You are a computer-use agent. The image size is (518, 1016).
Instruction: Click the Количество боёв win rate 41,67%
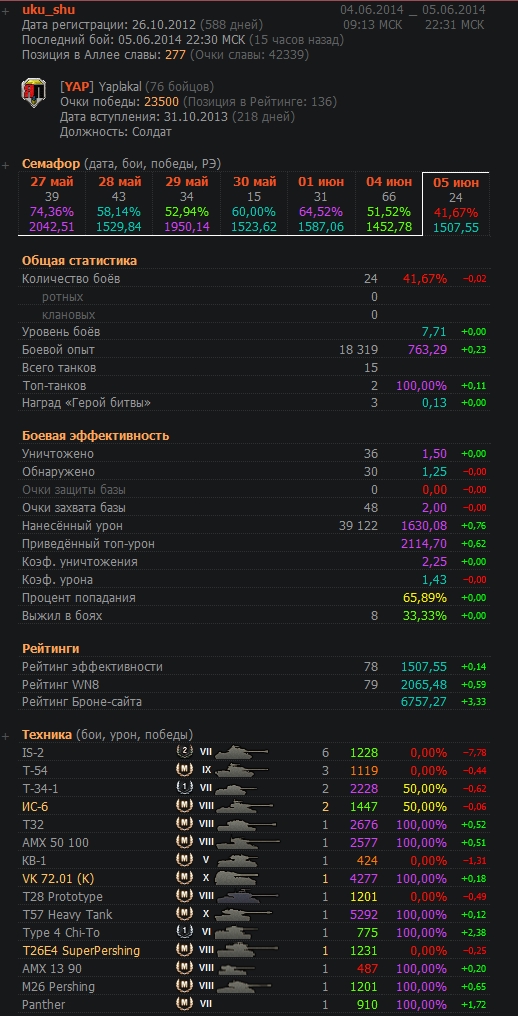click(x=425, y=279)
